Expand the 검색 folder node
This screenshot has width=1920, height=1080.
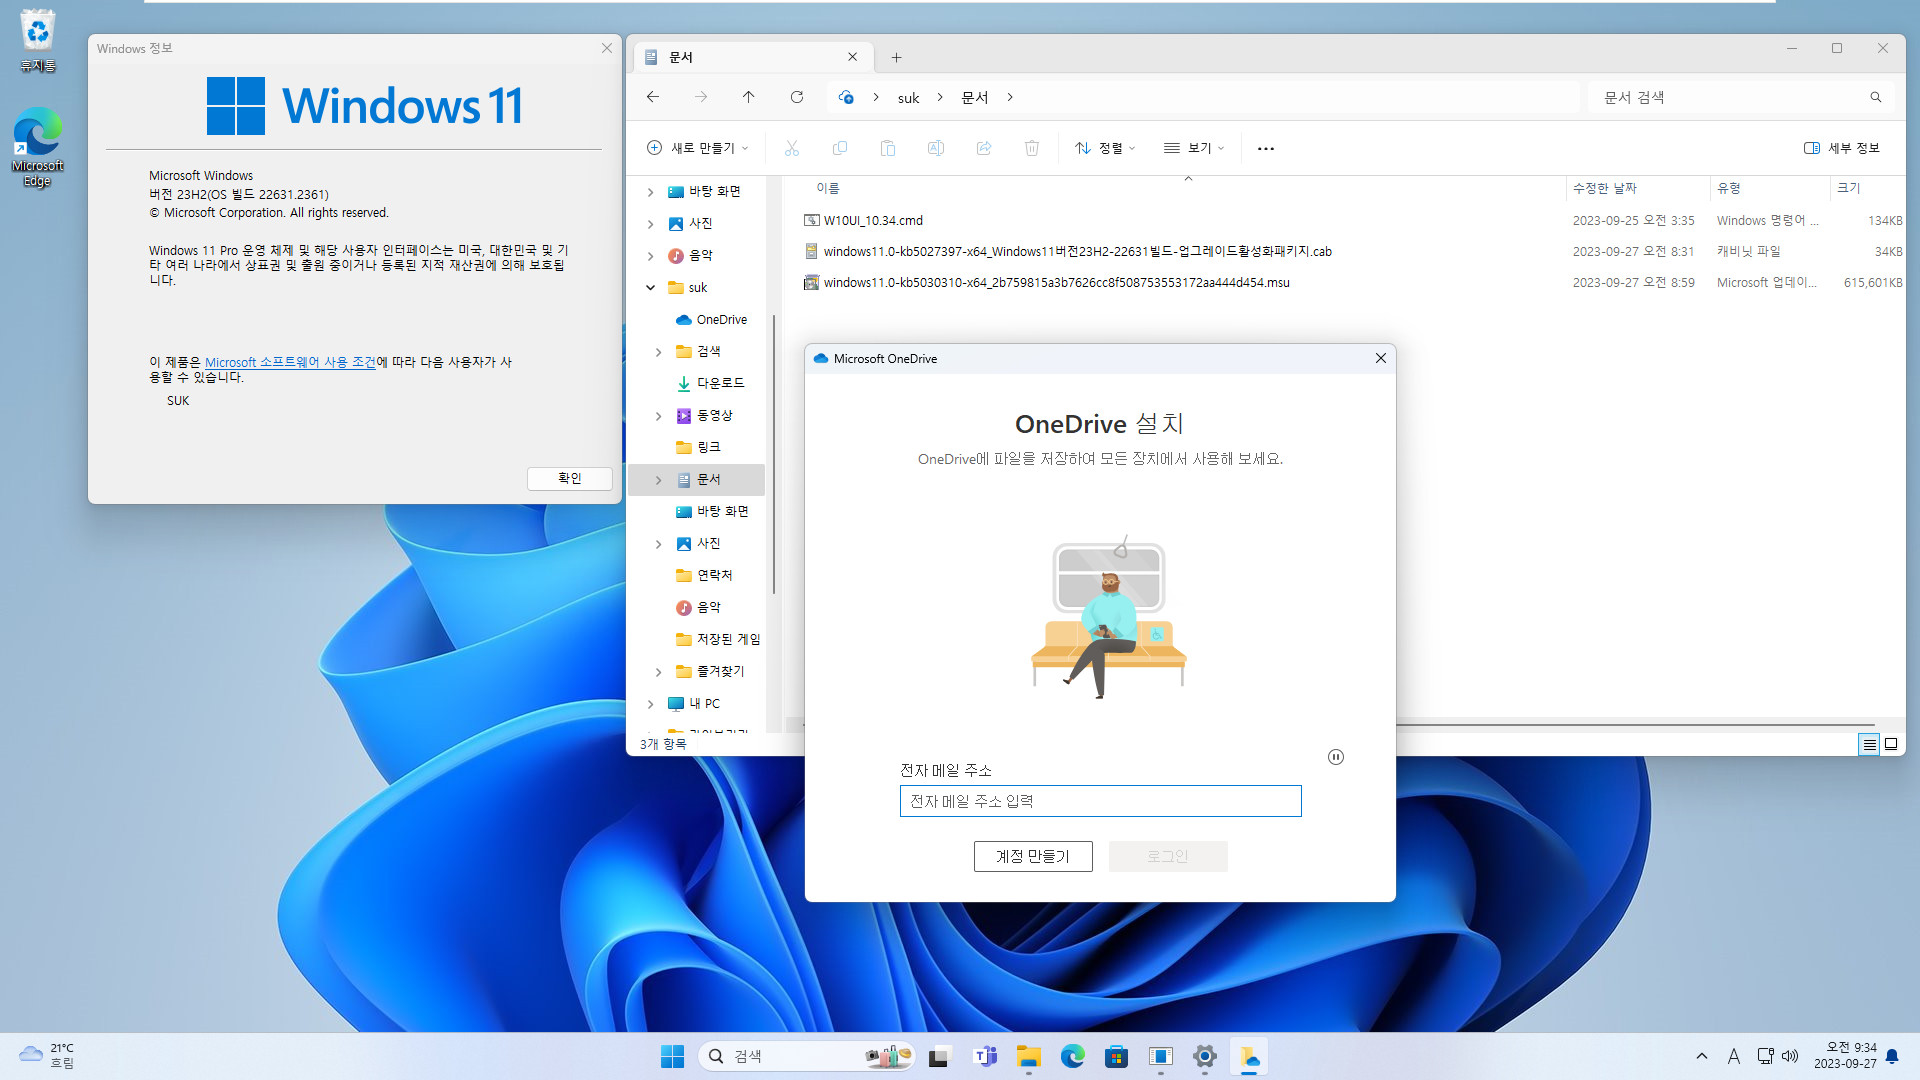(x=658, y=352)
